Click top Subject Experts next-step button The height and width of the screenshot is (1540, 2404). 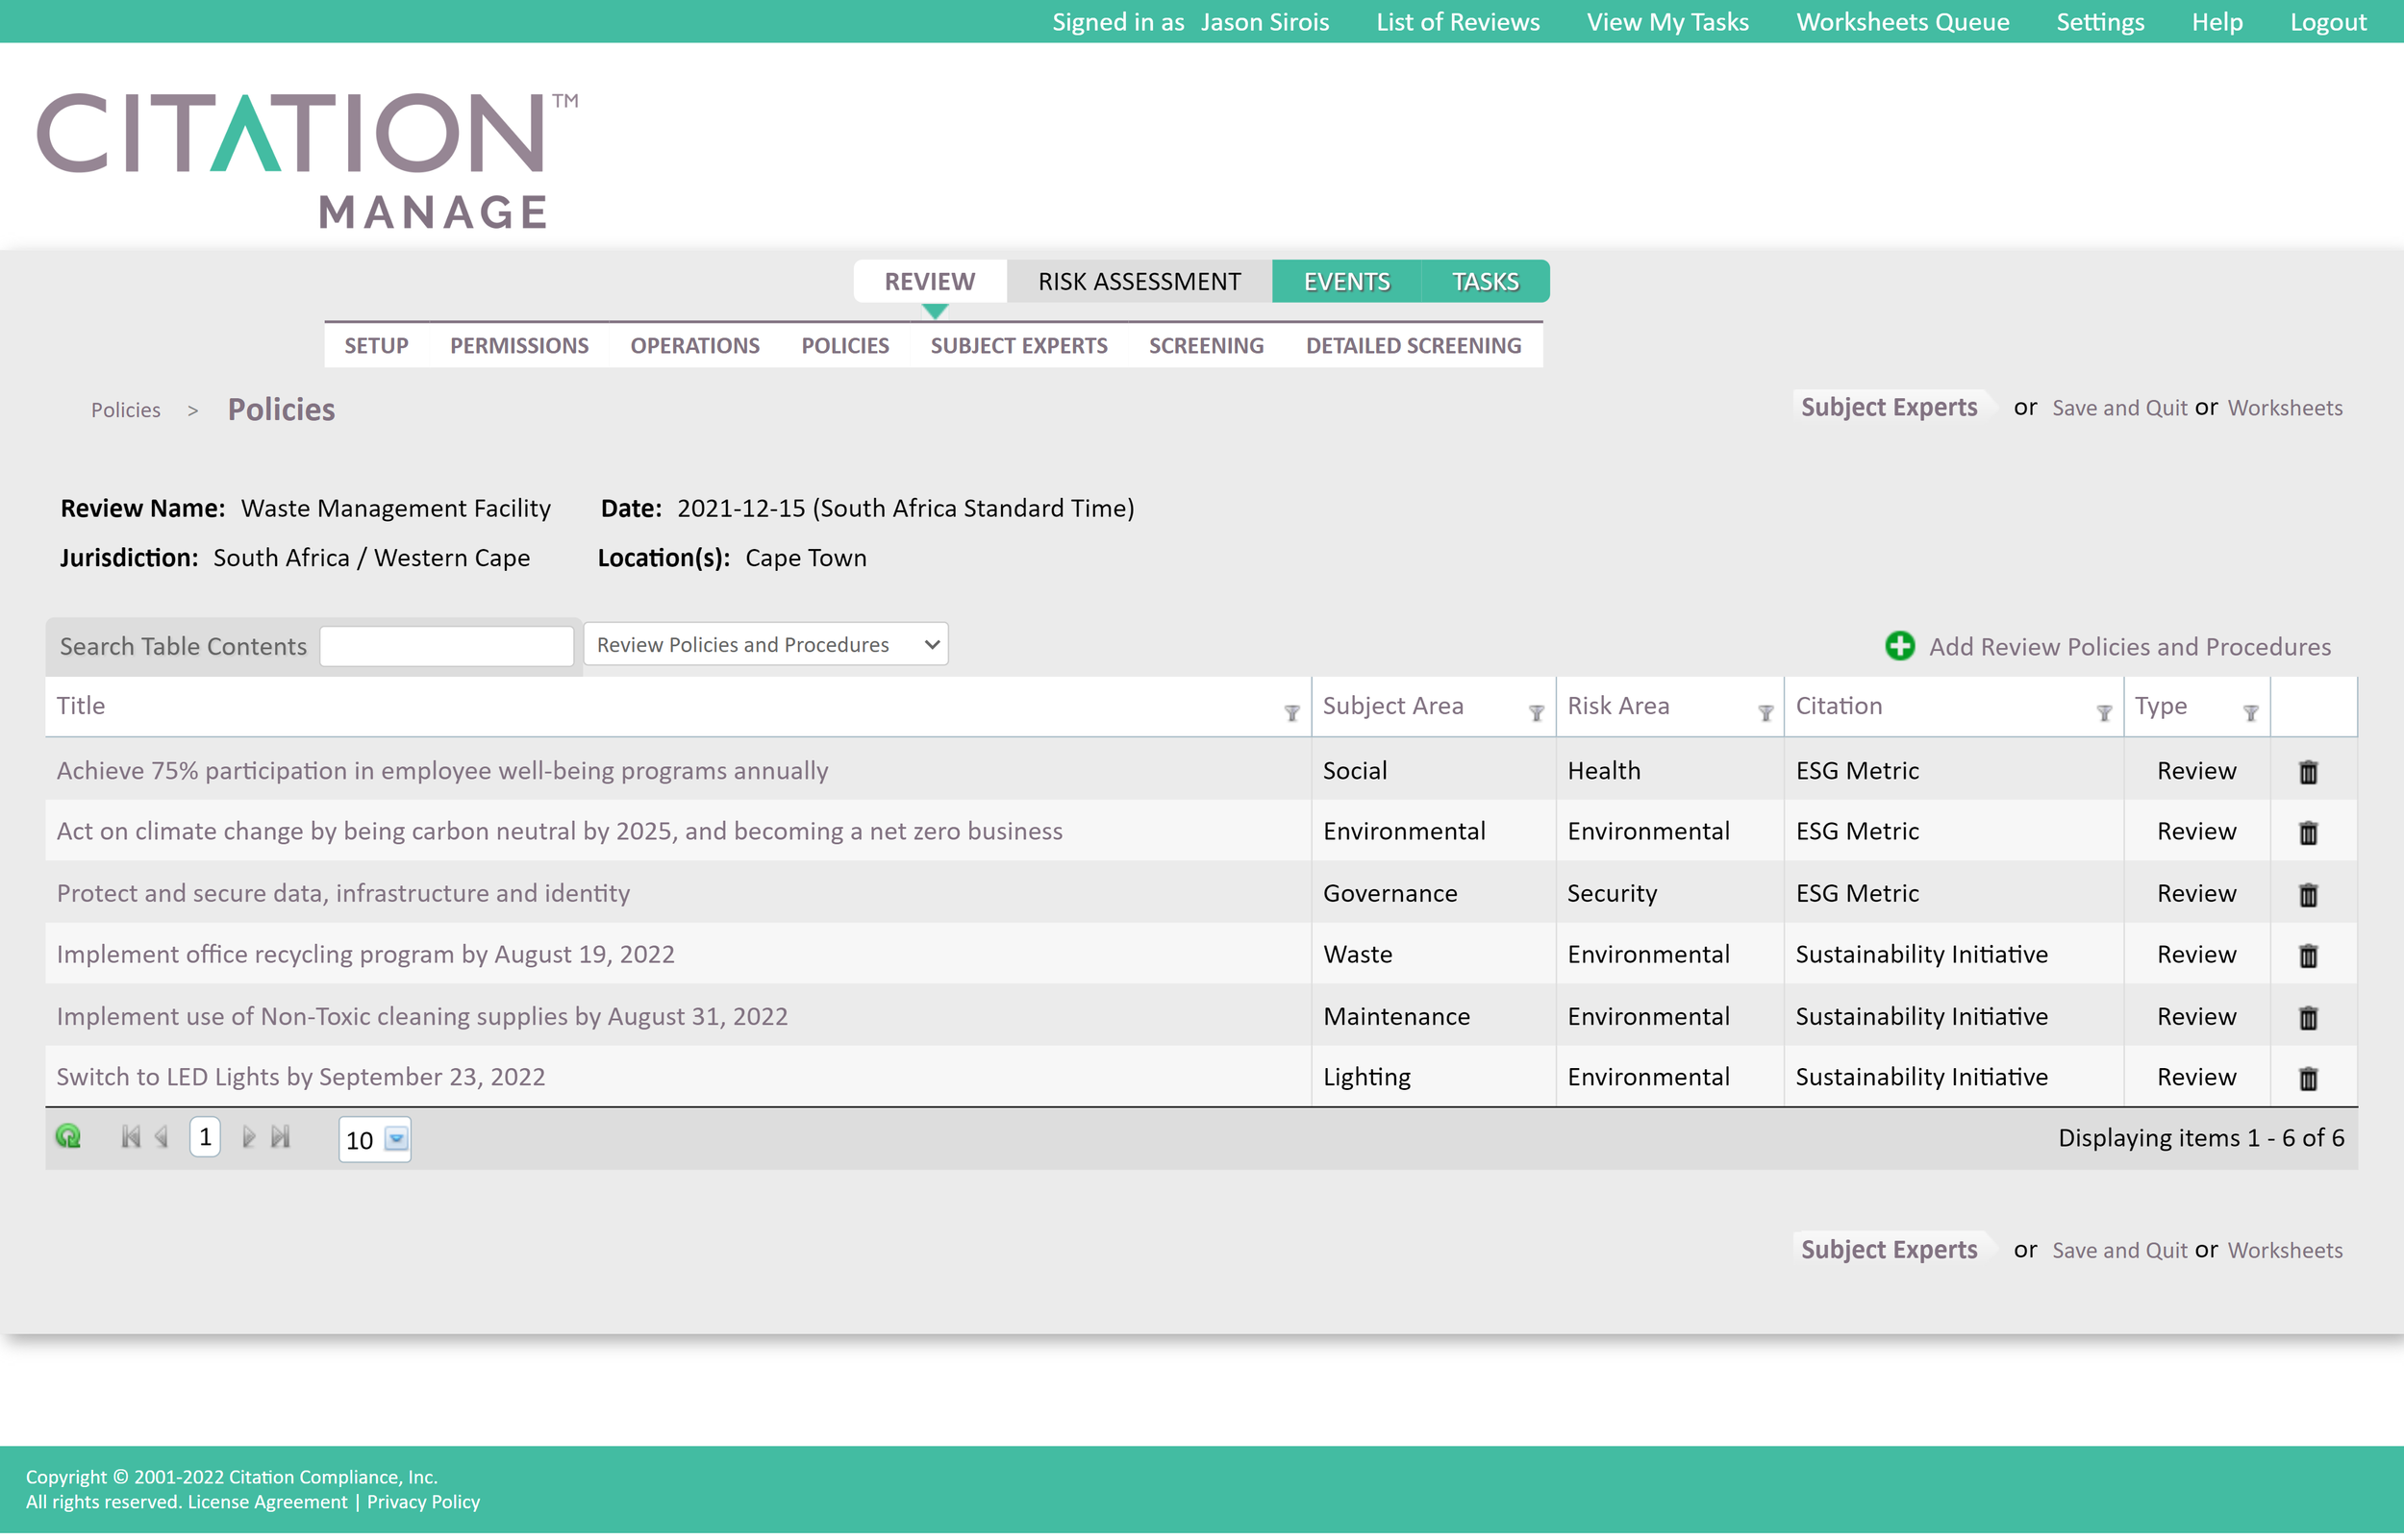tap(1888, 408)
